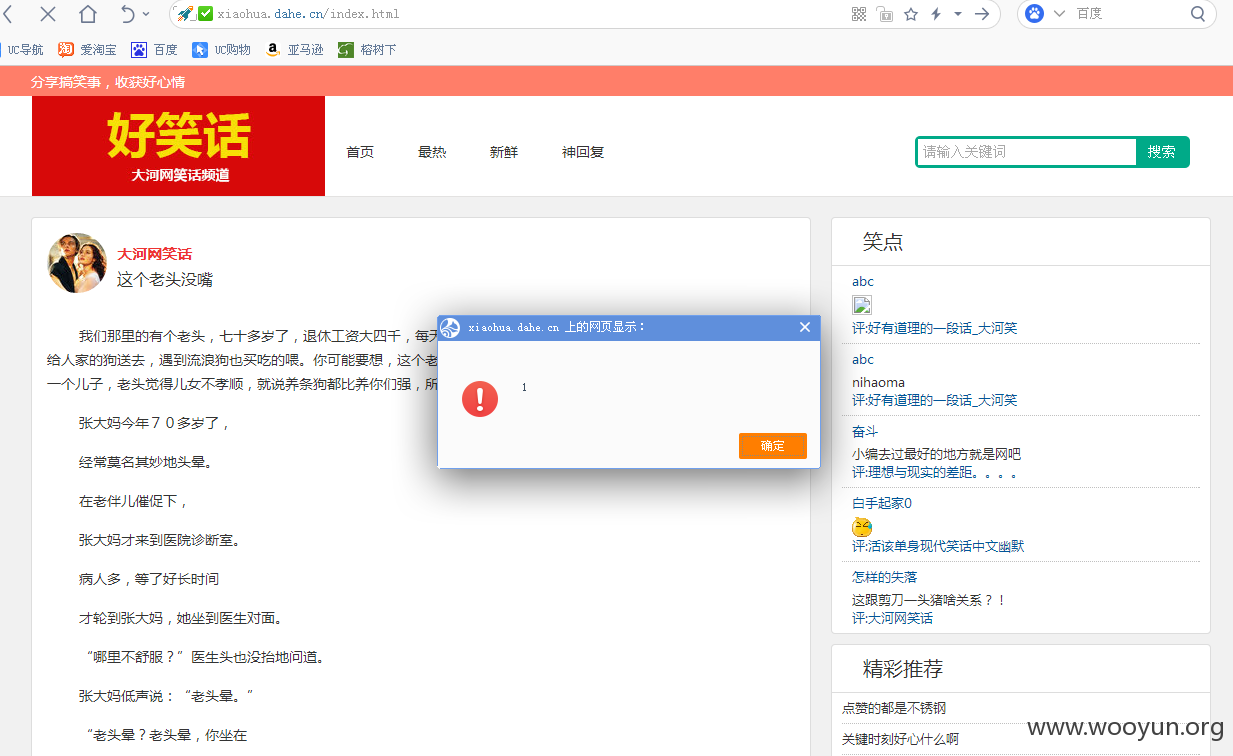Click the green 搜索 button
This screenshot has width=1233, height=756.
pyautogui.click(x=1162, y=152)
